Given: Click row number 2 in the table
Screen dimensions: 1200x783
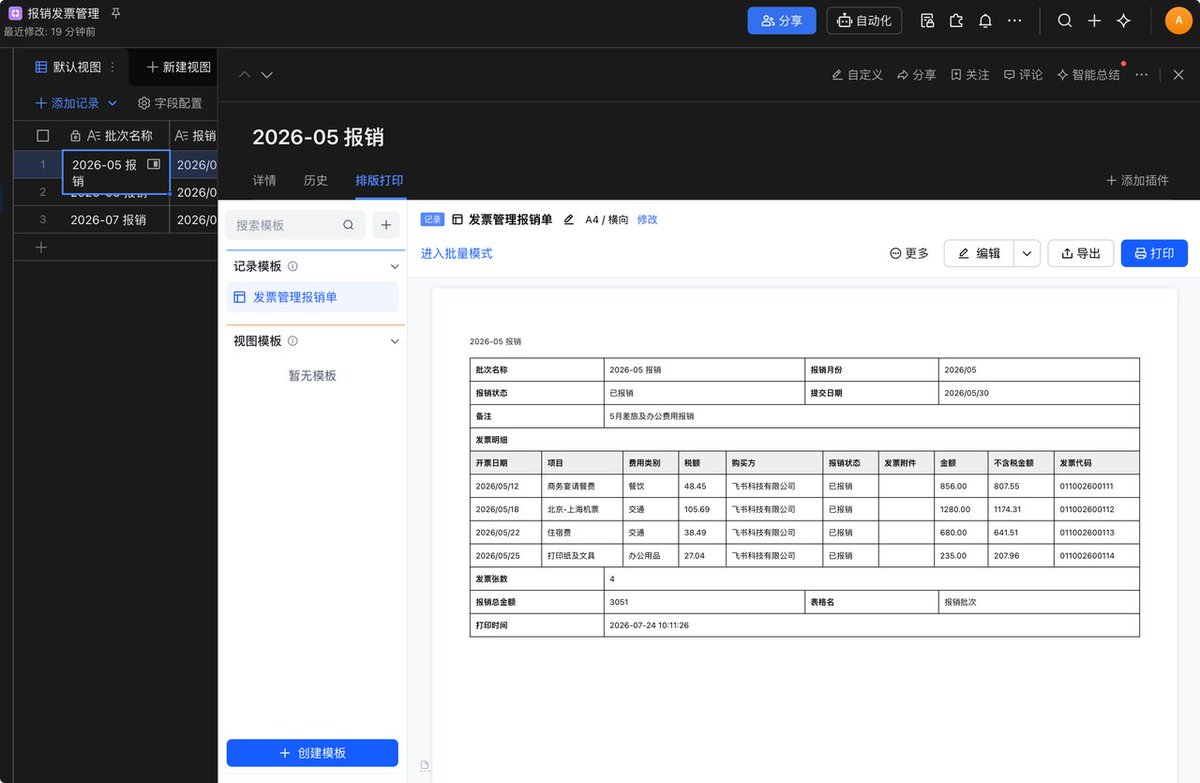Looking at the screenshot, I should point(43,192).
